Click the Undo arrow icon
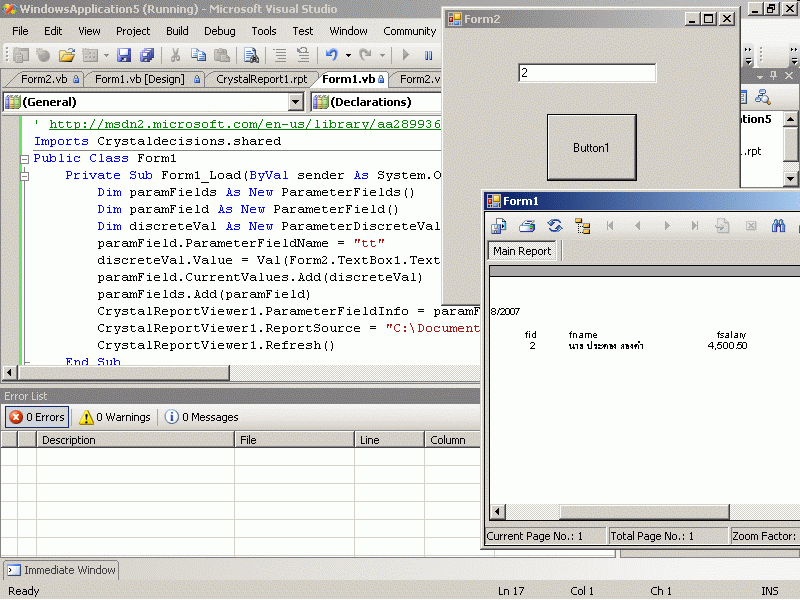 (x=331, y=55)
